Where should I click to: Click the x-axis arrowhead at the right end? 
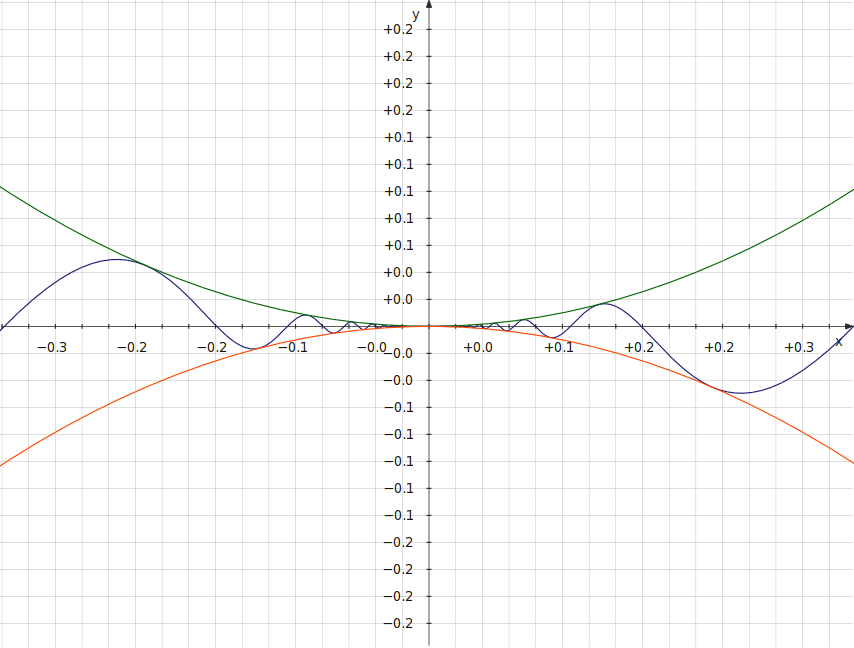tap(848, 326)
